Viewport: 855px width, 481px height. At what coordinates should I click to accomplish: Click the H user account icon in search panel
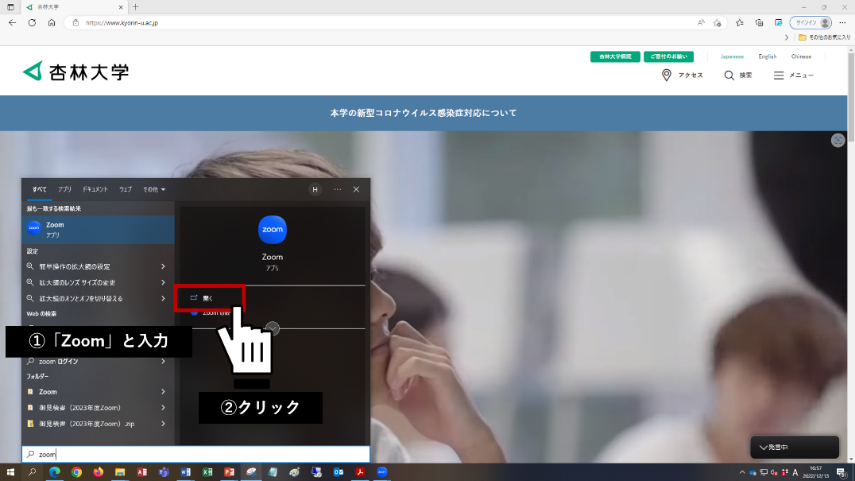pyautogui.click(x=315, y=189)
